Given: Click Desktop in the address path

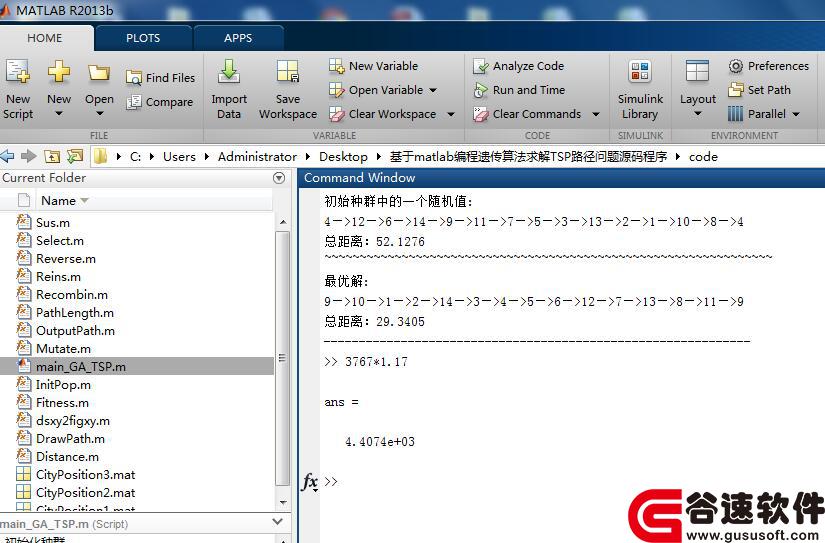Looking at the screenshot, I should [343, 157].
